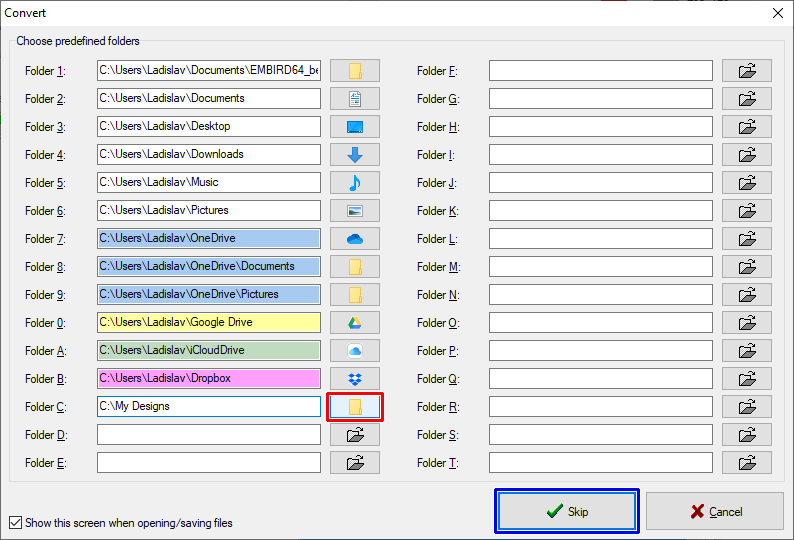Click the Cancel button
The image size is (794, 540).
click(x=715, y=511)
